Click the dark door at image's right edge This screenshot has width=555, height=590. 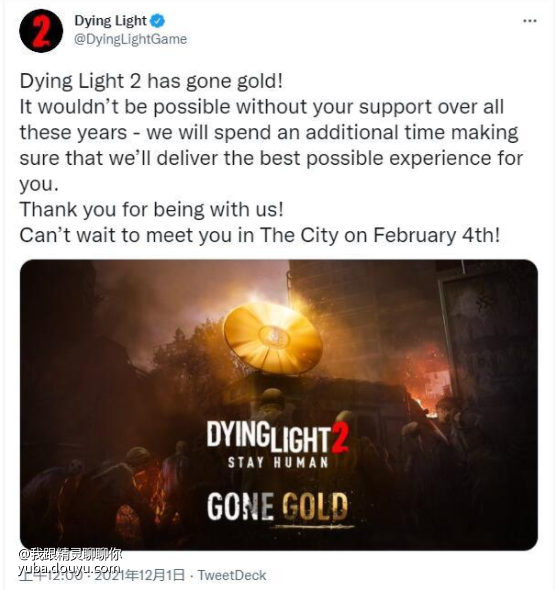point(487,339)
